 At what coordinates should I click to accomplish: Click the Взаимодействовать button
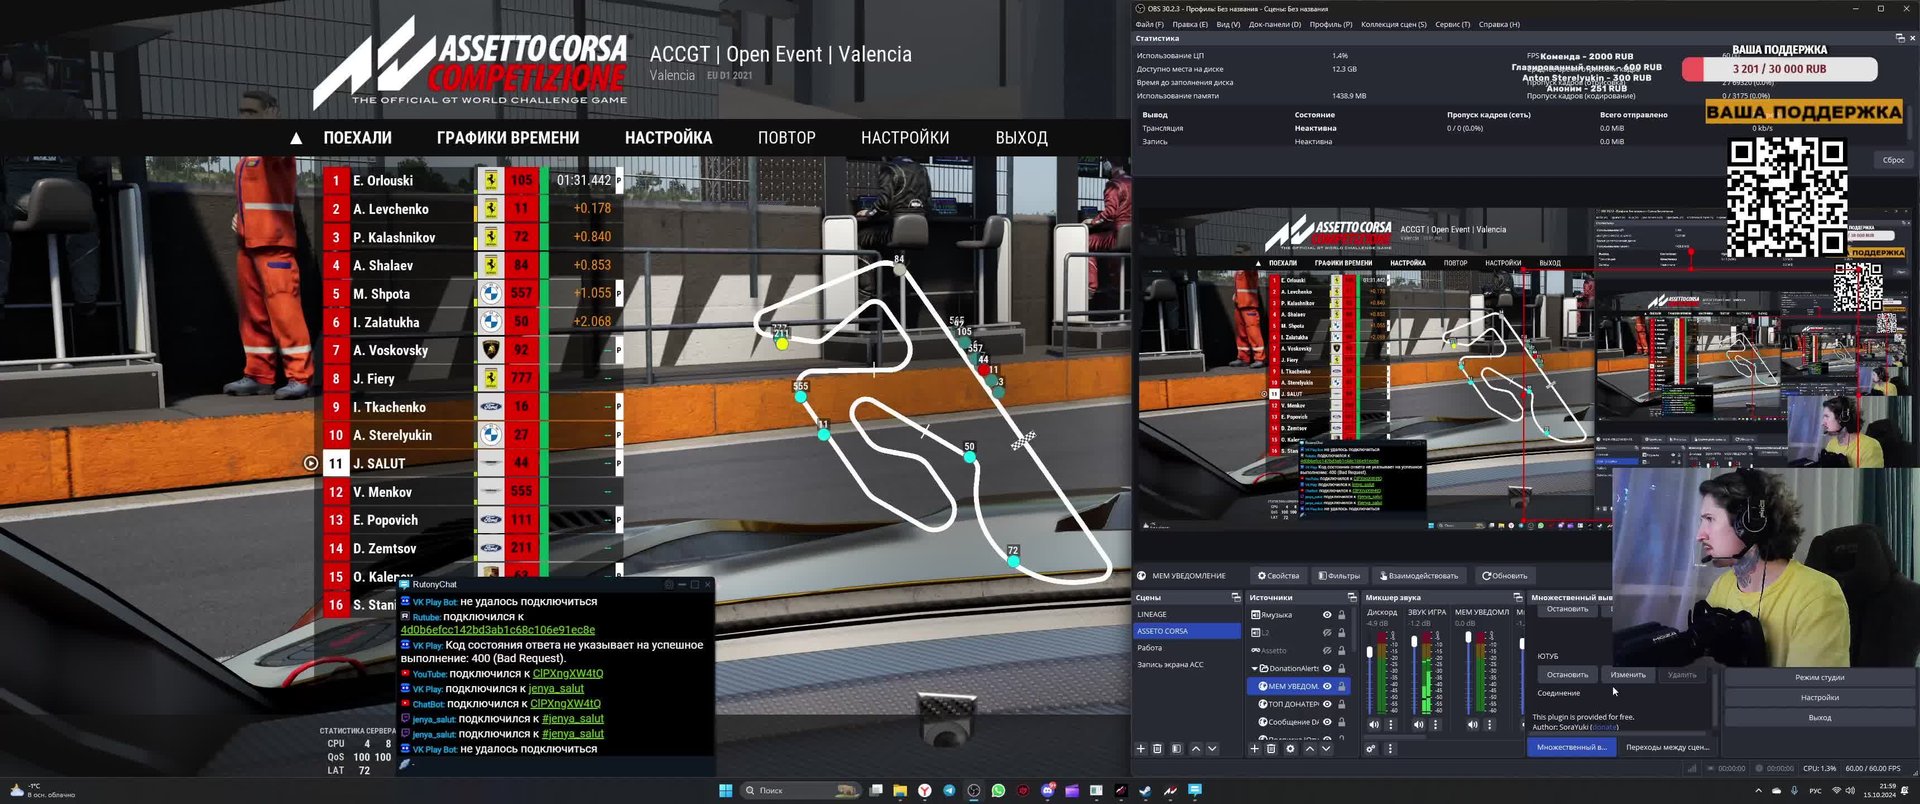(1418, 576)
